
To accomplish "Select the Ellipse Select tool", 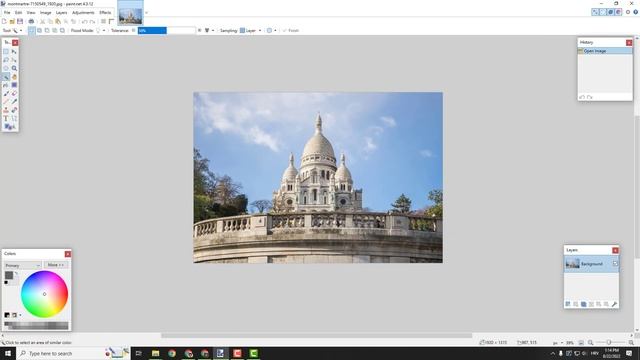I will [6, 68].
